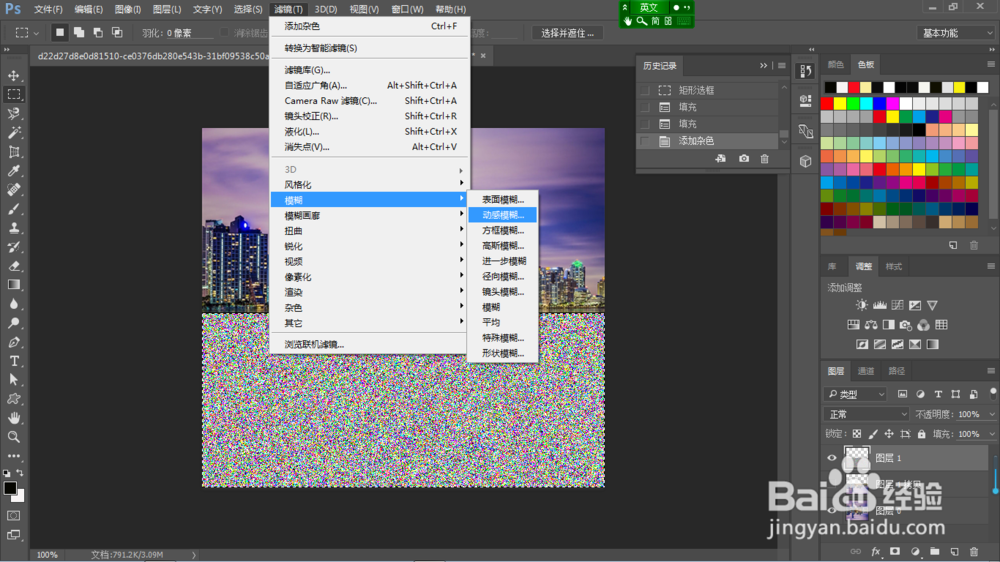Screen dimensions: 1000x562
Task: Click zoom level 100% field in status bar
Action: tap(47, 555)
